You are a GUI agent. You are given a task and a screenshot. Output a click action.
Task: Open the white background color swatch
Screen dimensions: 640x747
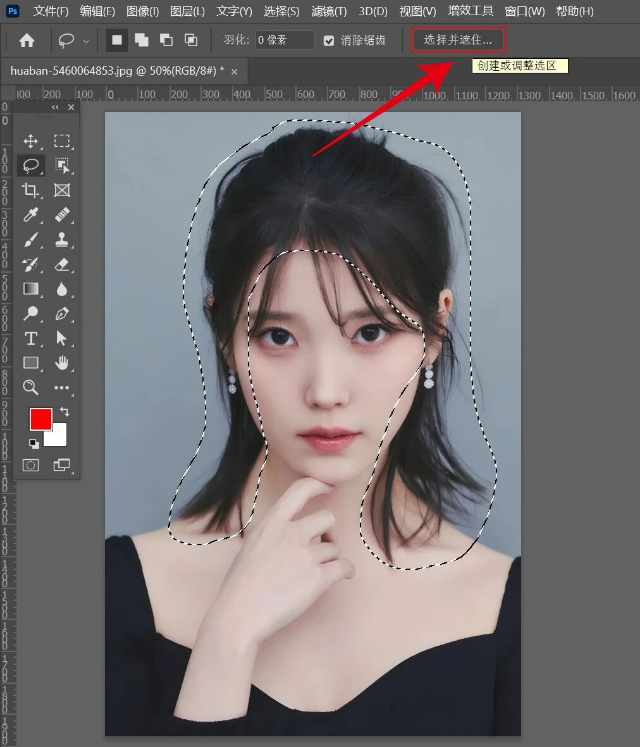(x=57, y=437)
